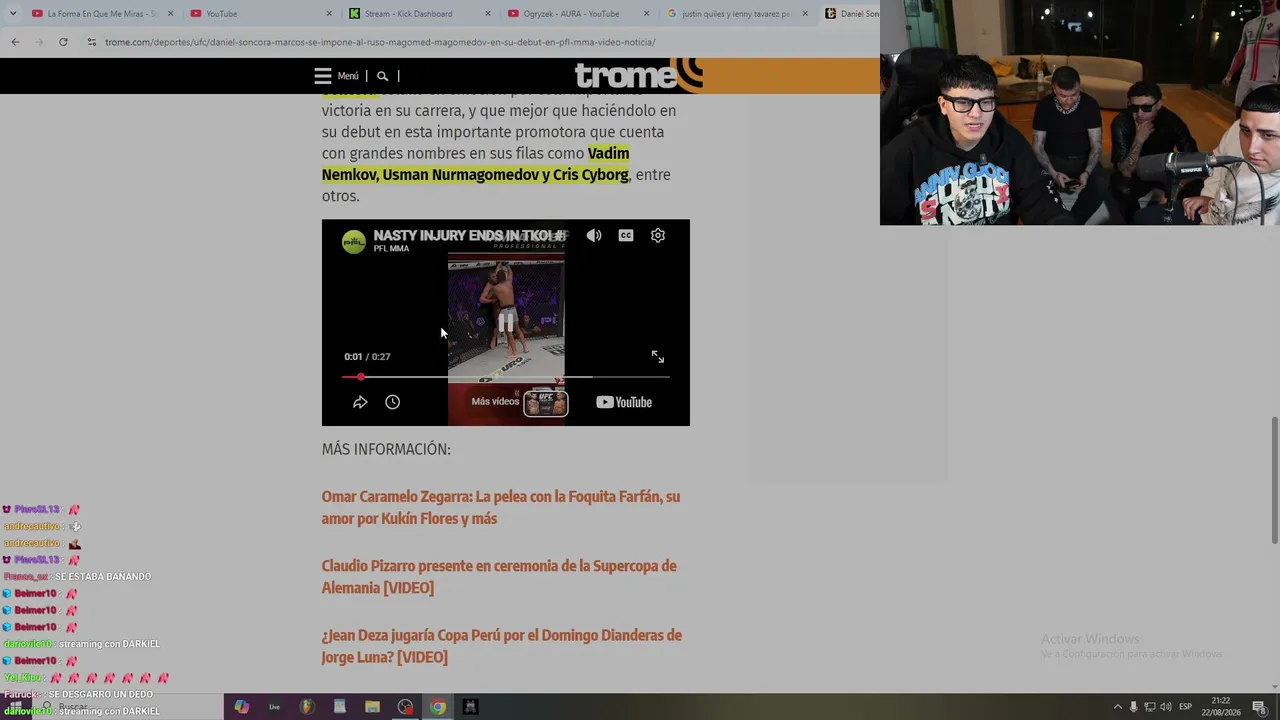Go forward with the browser forward arrow
Viewport: 1280px width, 720px height.
click(x=39, y=42)
